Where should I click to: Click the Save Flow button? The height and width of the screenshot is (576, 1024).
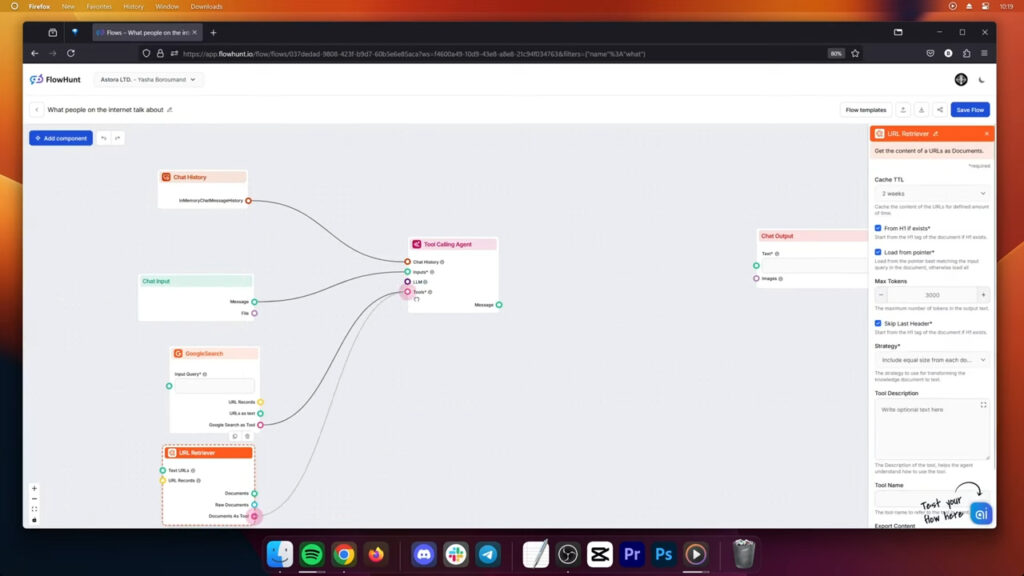969,110
